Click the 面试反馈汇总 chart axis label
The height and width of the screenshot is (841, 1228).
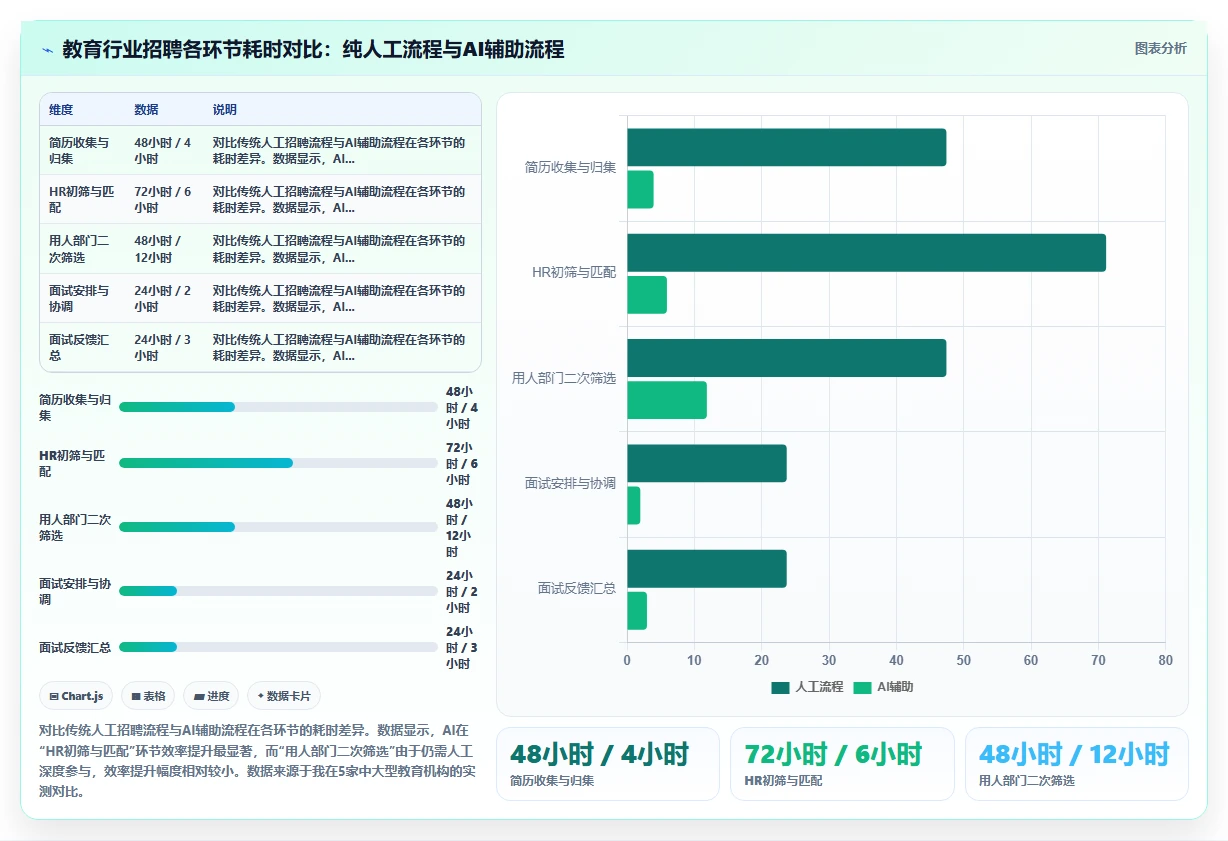pos(577,588)
